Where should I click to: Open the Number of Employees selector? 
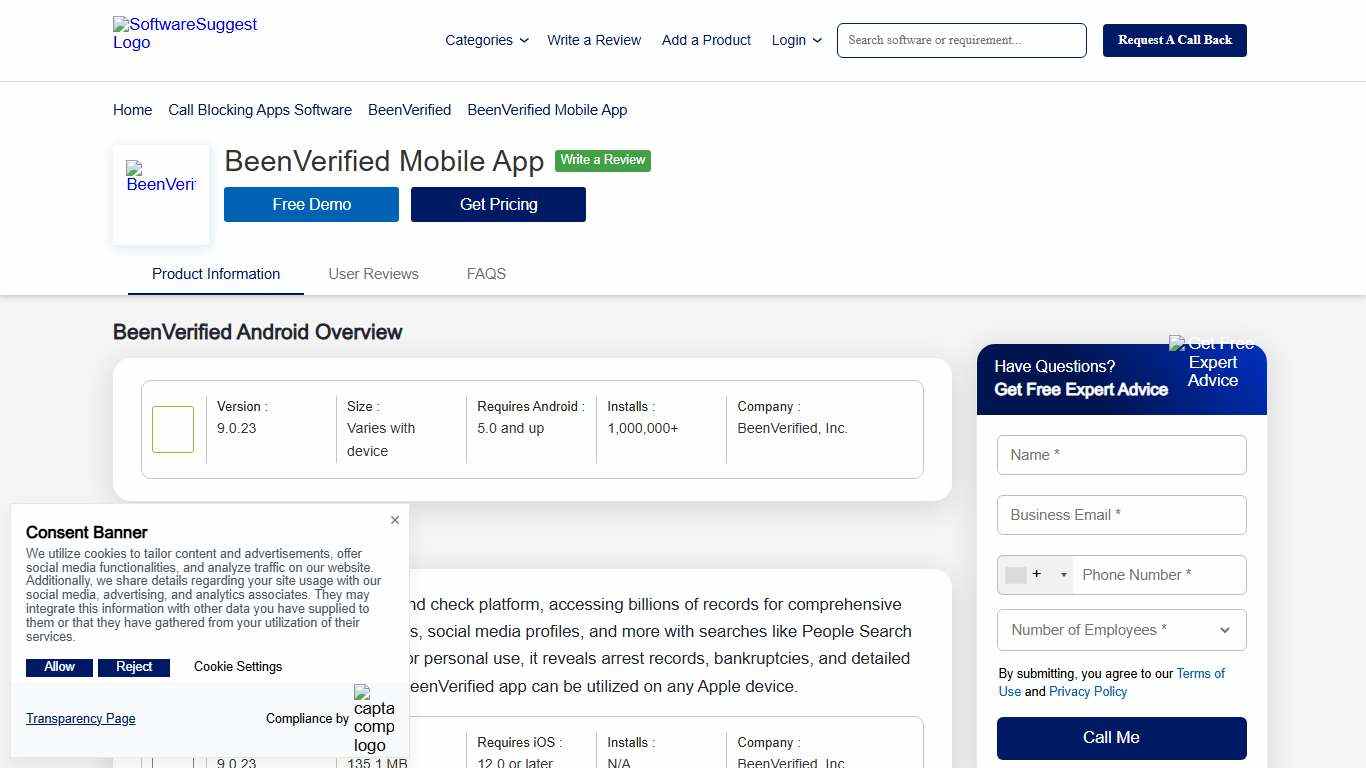coord(1121,630)
